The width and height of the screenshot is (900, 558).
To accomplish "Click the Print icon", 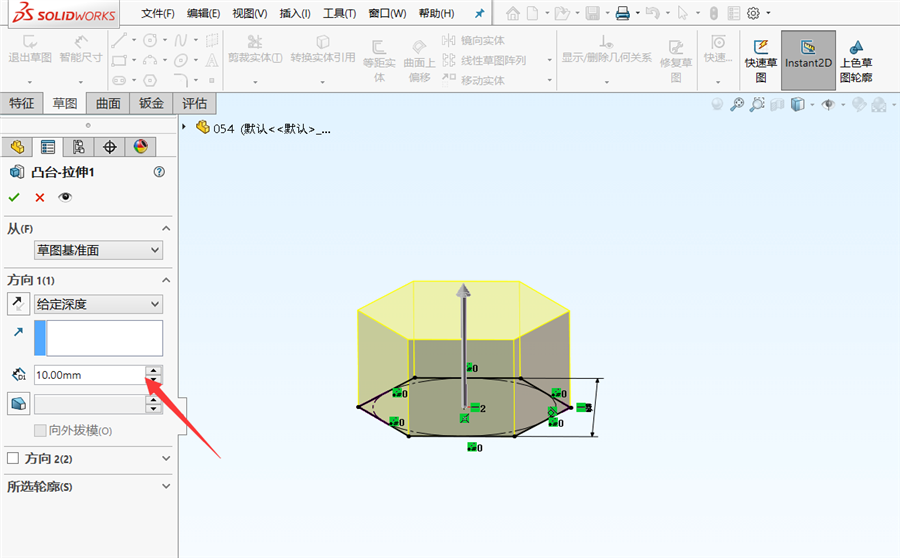I will click(623, 13).
